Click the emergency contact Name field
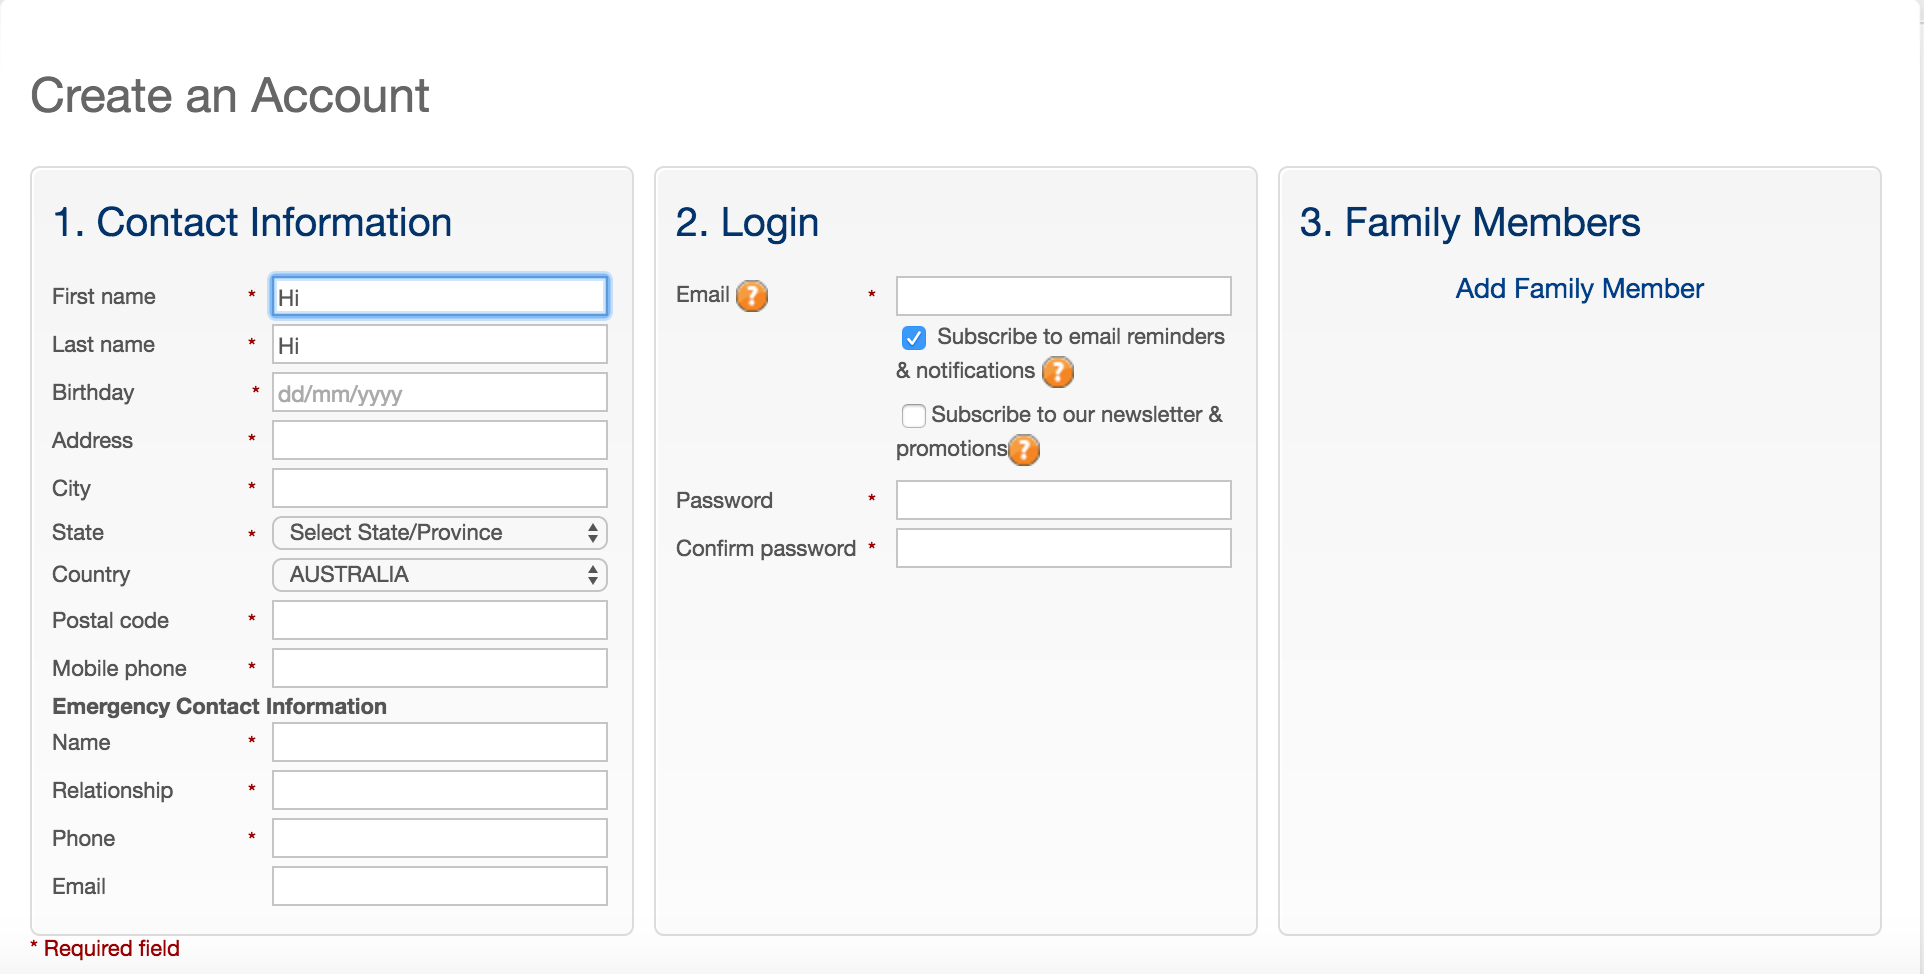Viewport: 1924px width, 974px height. tap(440, 742)
